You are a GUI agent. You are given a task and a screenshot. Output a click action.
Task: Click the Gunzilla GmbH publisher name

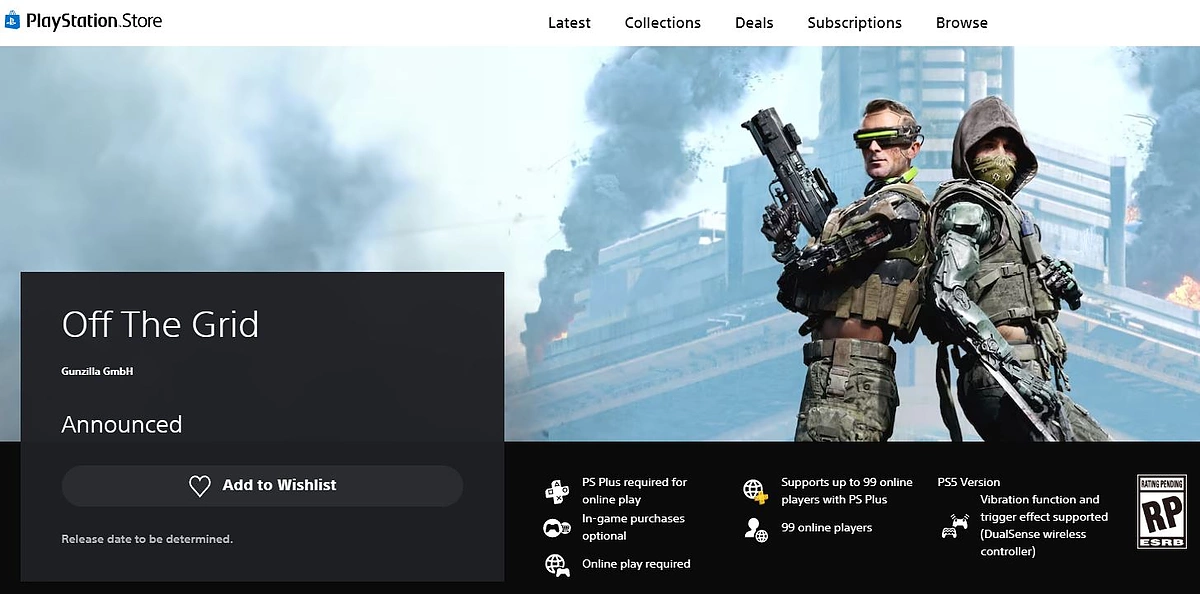point(97,371)
